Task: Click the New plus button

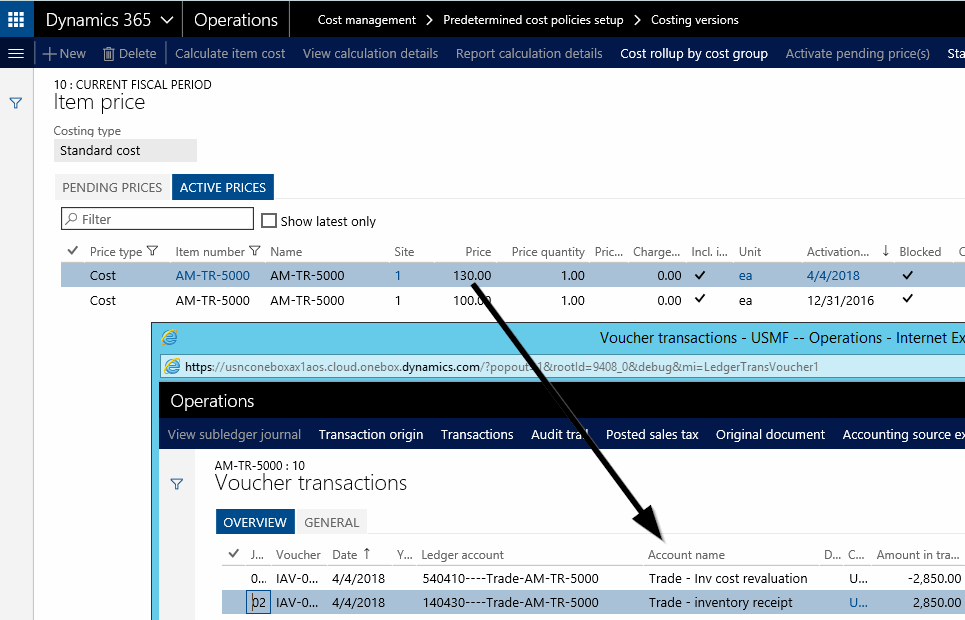Action: [x=65, y=53]
